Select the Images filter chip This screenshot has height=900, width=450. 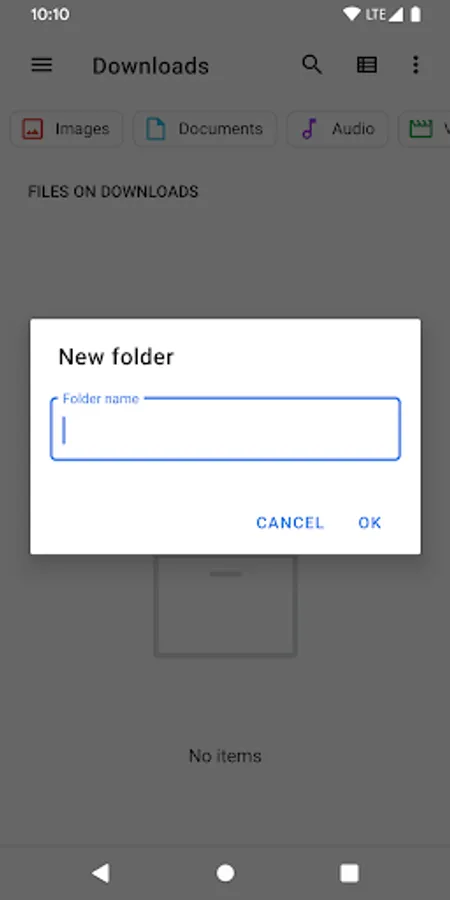pos(67,129)
